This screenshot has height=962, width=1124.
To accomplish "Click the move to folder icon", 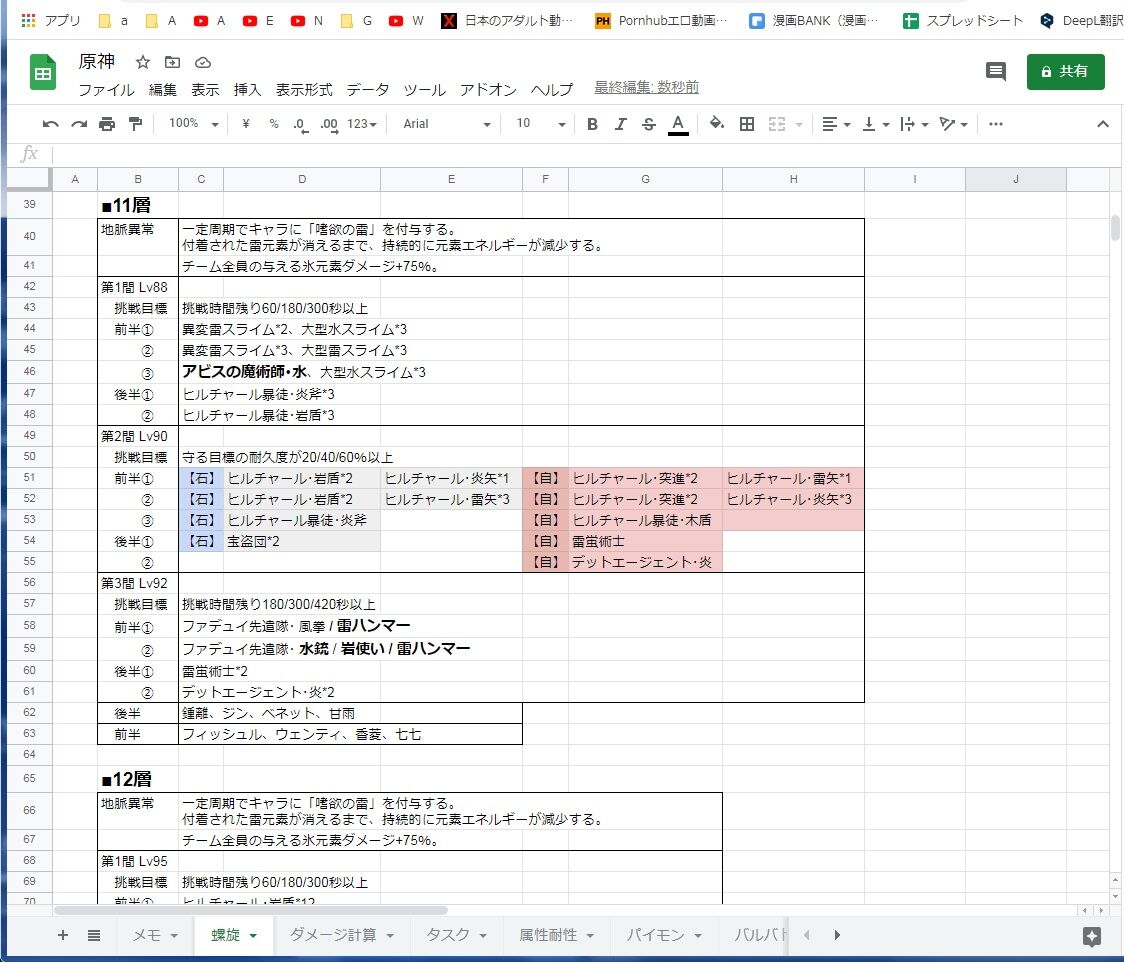I will tap(173, 62).
